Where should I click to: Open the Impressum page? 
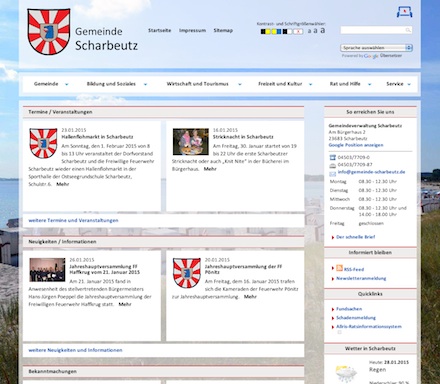pos(192,30)
